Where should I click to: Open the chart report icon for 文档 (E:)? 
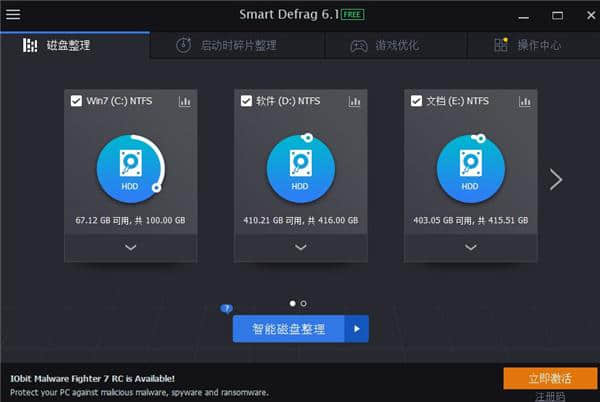click(524, 101)
